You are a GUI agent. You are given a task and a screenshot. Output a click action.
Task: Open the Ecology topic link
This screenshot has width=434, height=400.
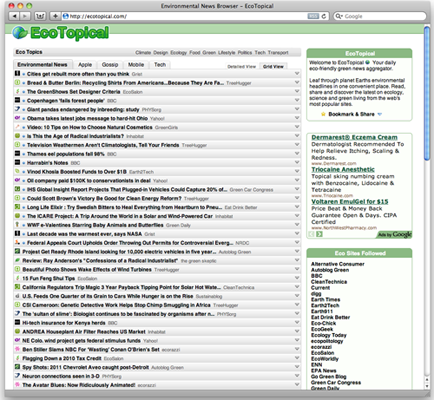tap(179, 52)
